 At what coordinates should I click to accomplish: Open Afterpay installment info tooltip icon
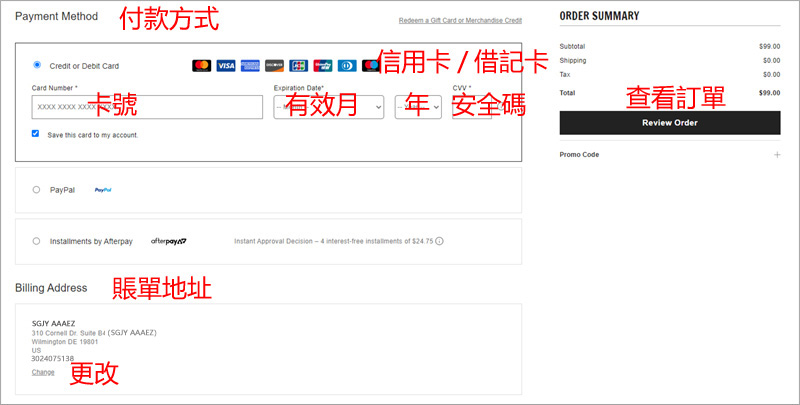[x=439, y=241]
